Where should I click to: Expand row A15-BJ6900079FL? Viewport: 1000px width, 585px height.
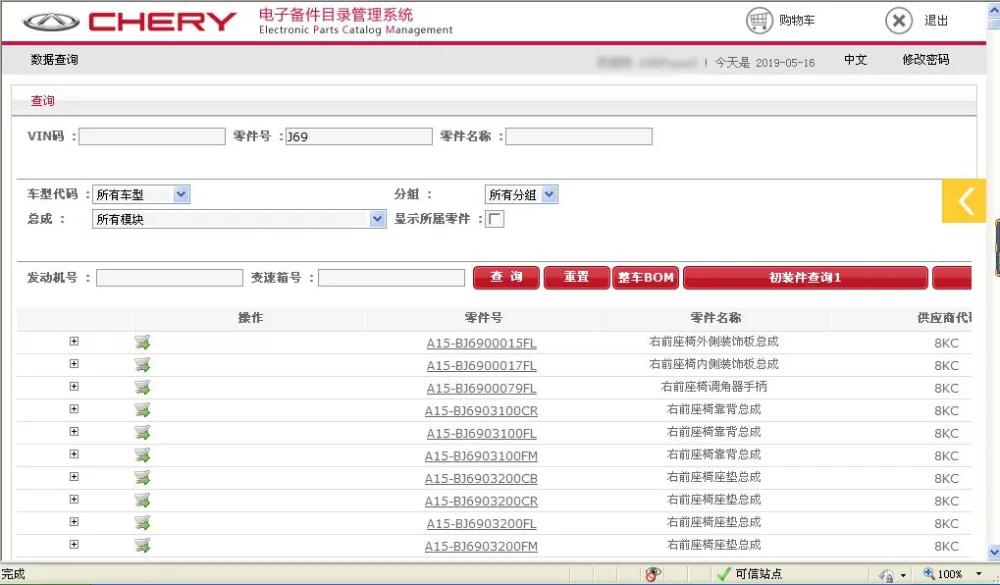tap(74, 387)
